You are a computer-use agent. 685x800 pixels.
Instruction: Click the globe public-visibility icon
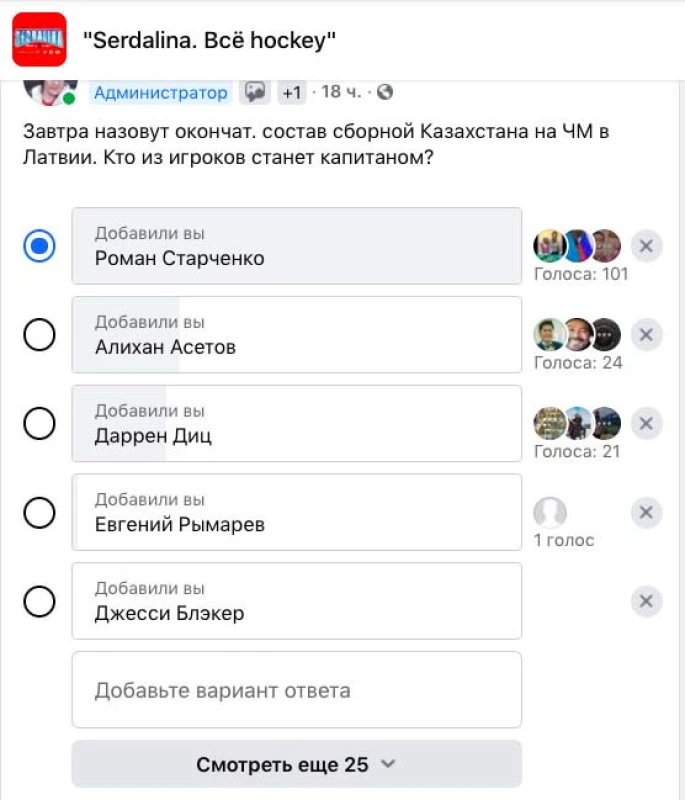pyautogui.click(x=385, y=92)
